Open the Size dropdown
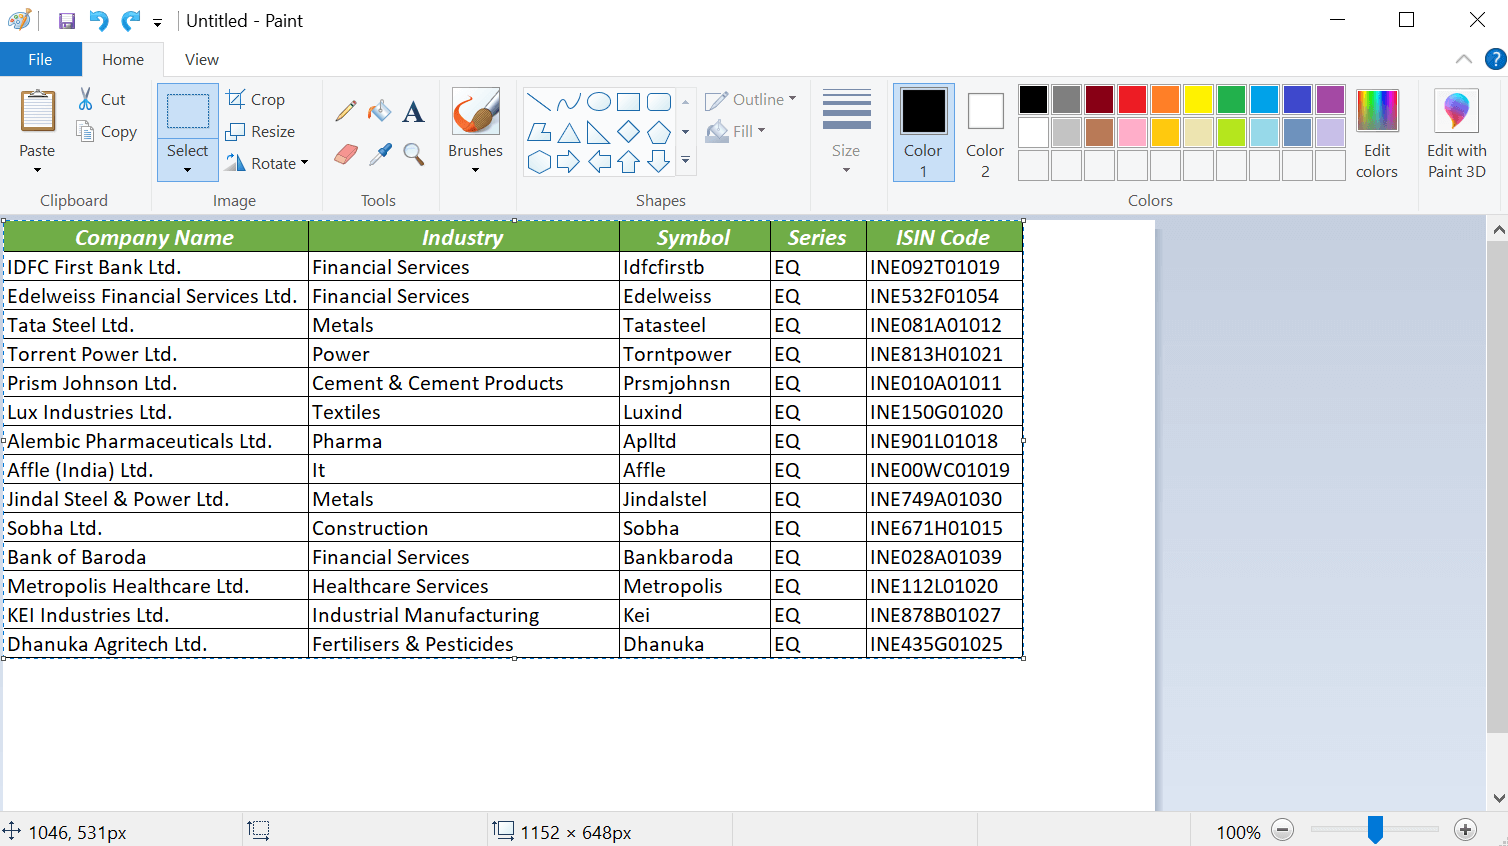This screenshot has height=846, width=1508. [846, 134]
